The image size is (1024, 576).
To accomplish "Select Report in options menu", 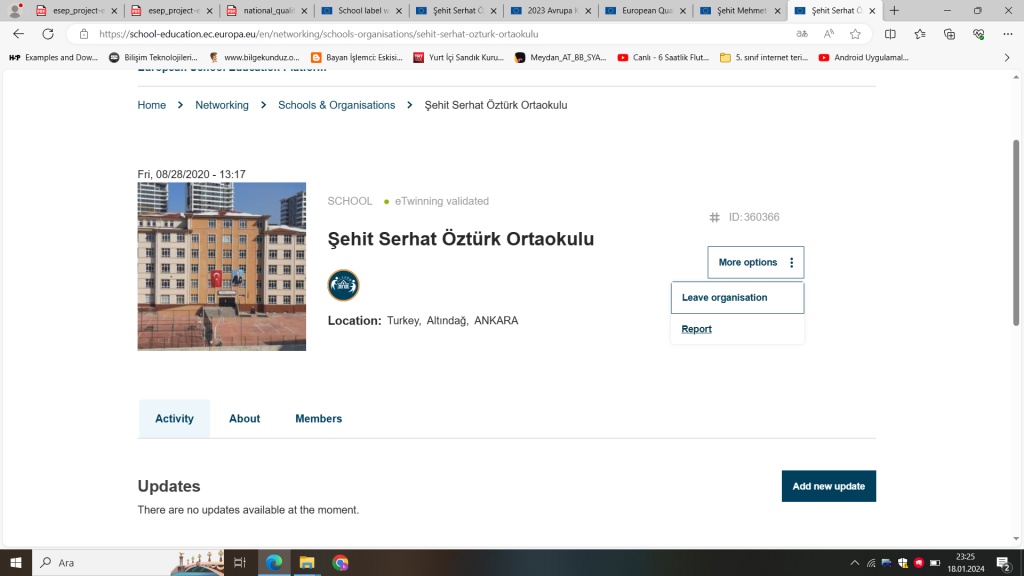I will tap(696, 329).
